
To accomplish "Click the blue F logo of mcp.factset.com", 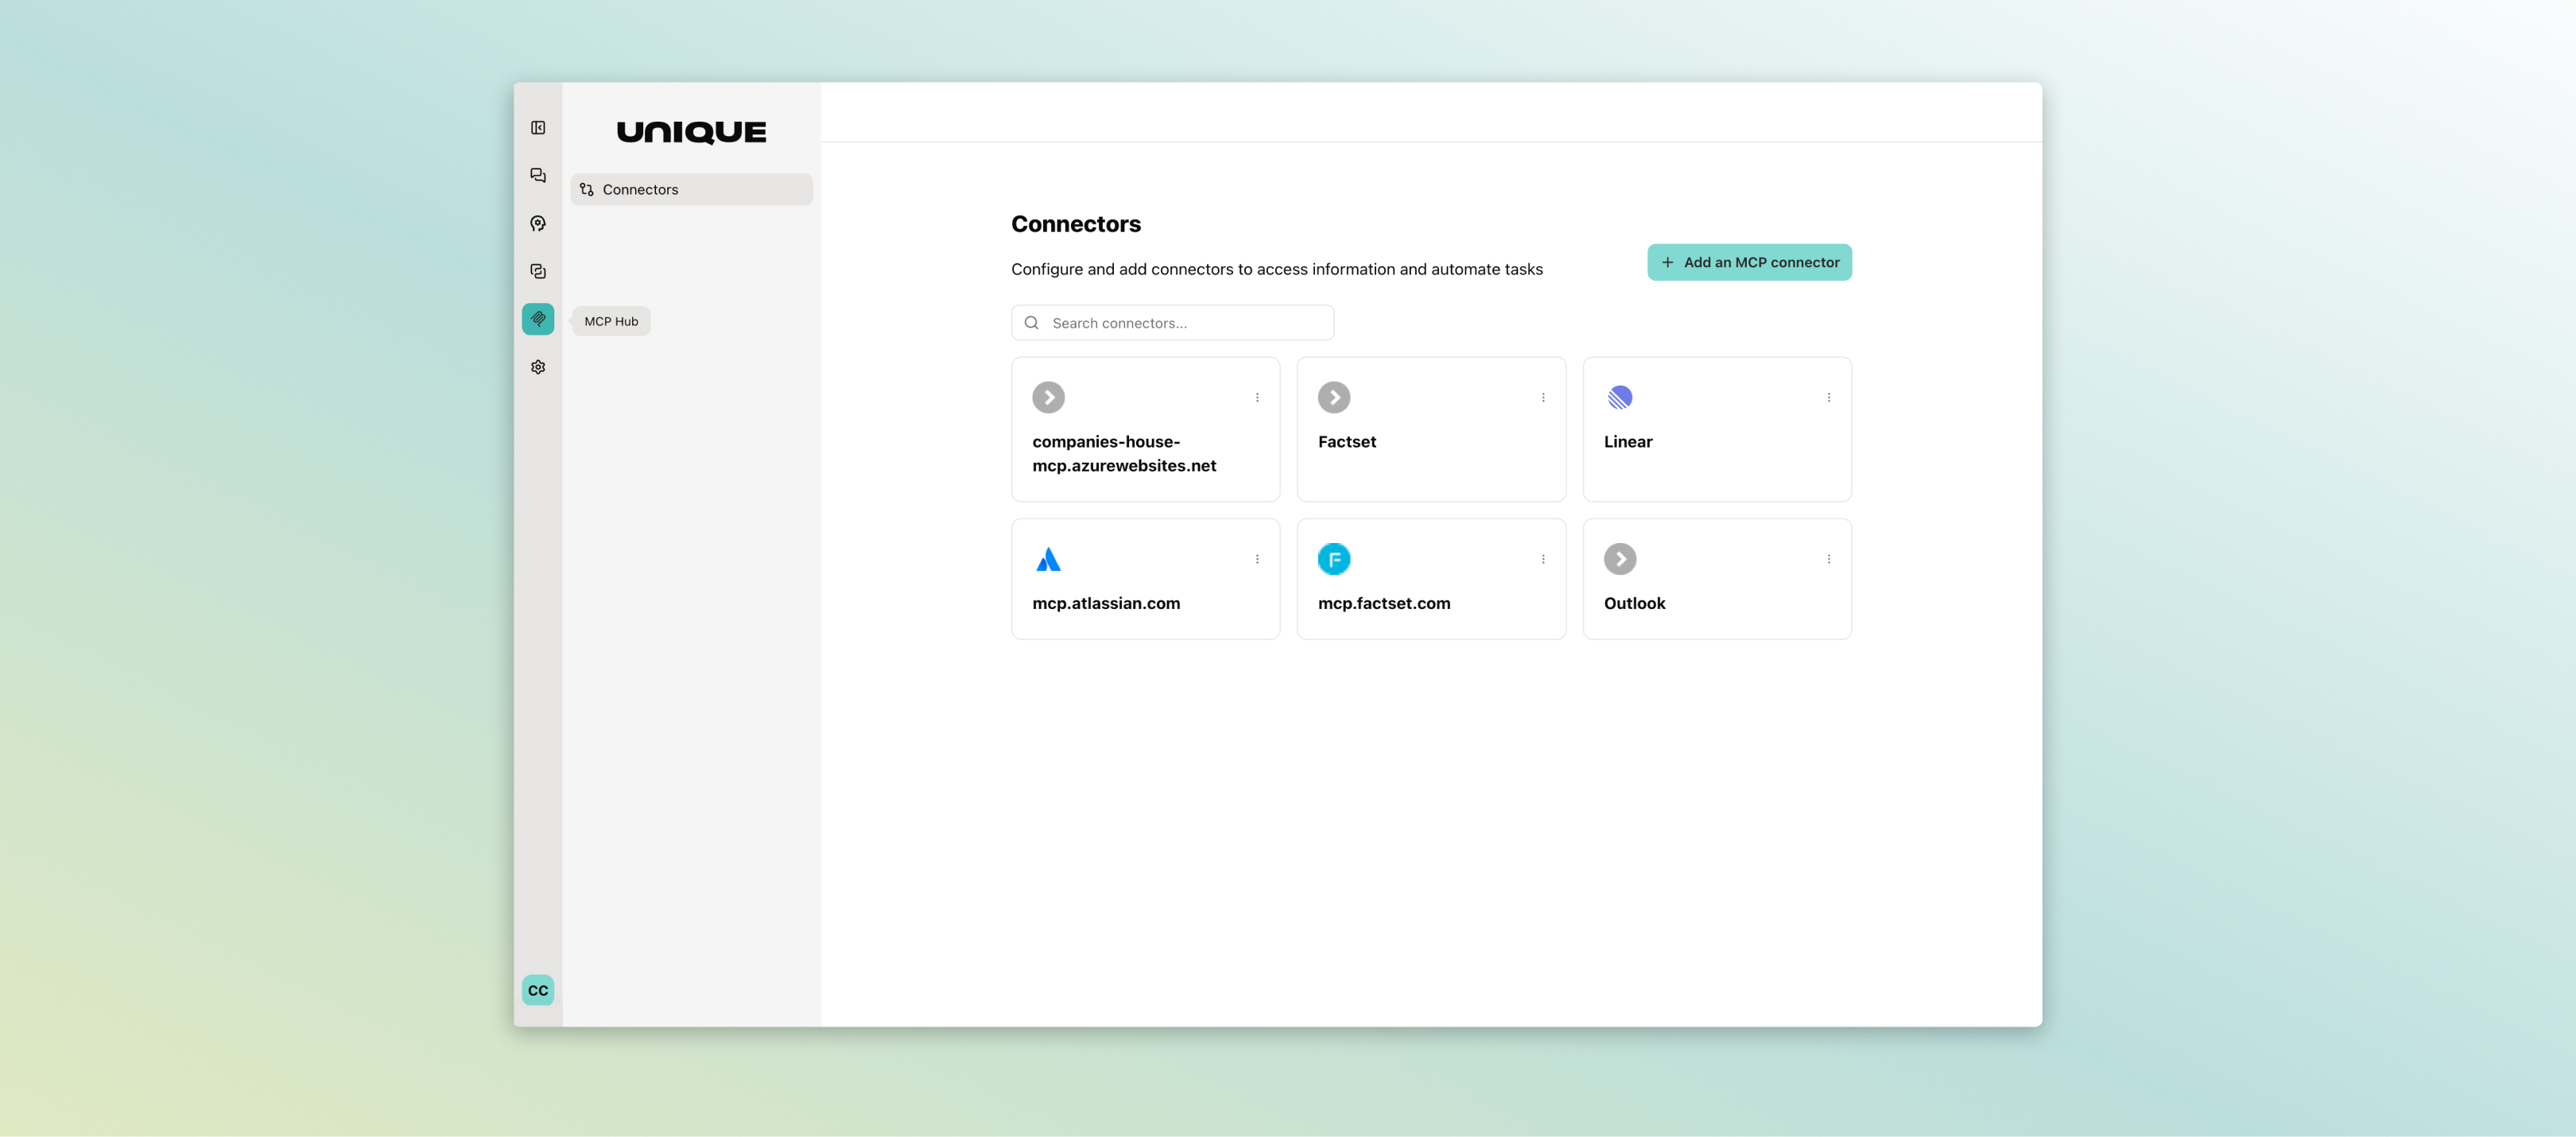I will 1334,559.
